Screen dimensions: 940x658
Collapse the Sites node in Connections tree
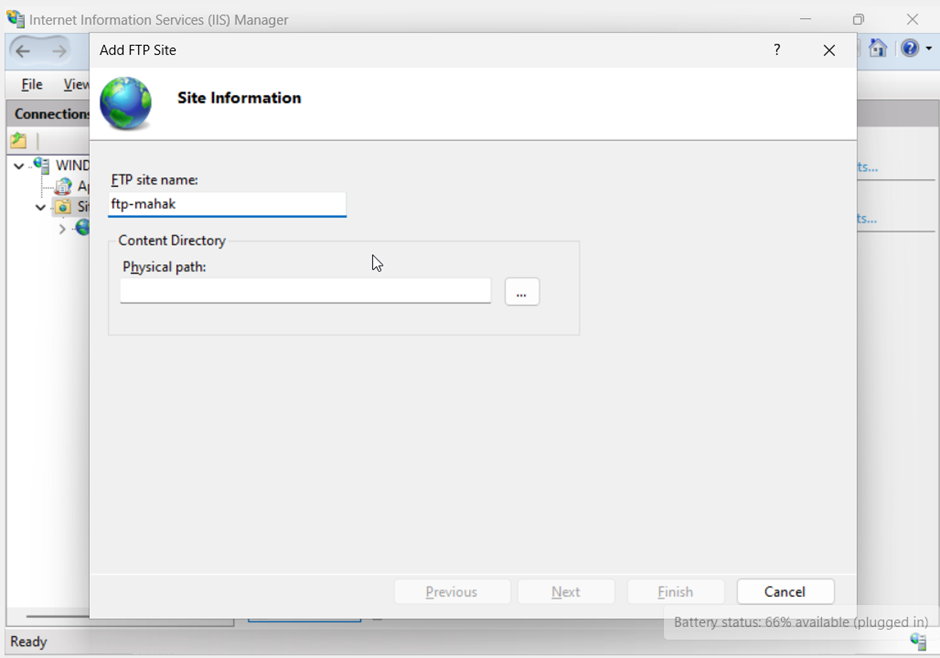(40, 207)
